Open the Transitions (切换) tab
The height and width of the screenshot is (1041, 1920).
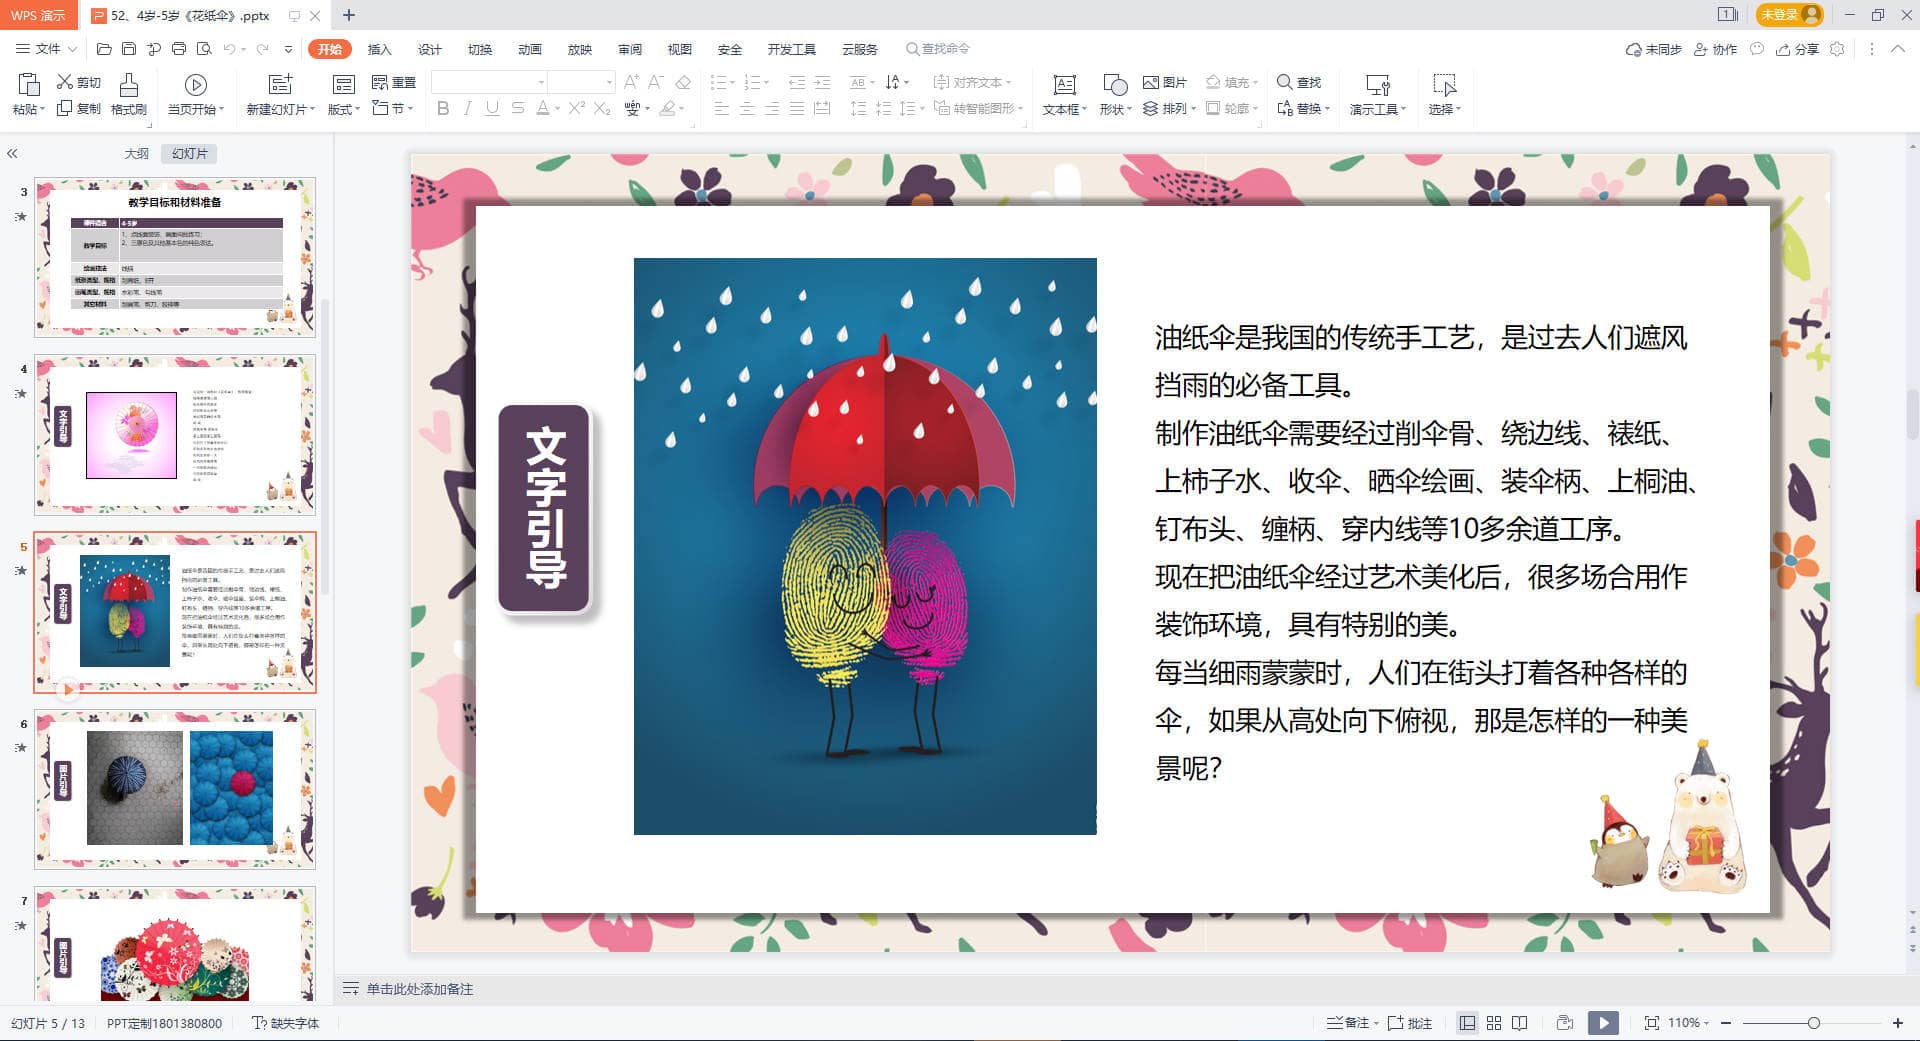[x=479, y=49]
